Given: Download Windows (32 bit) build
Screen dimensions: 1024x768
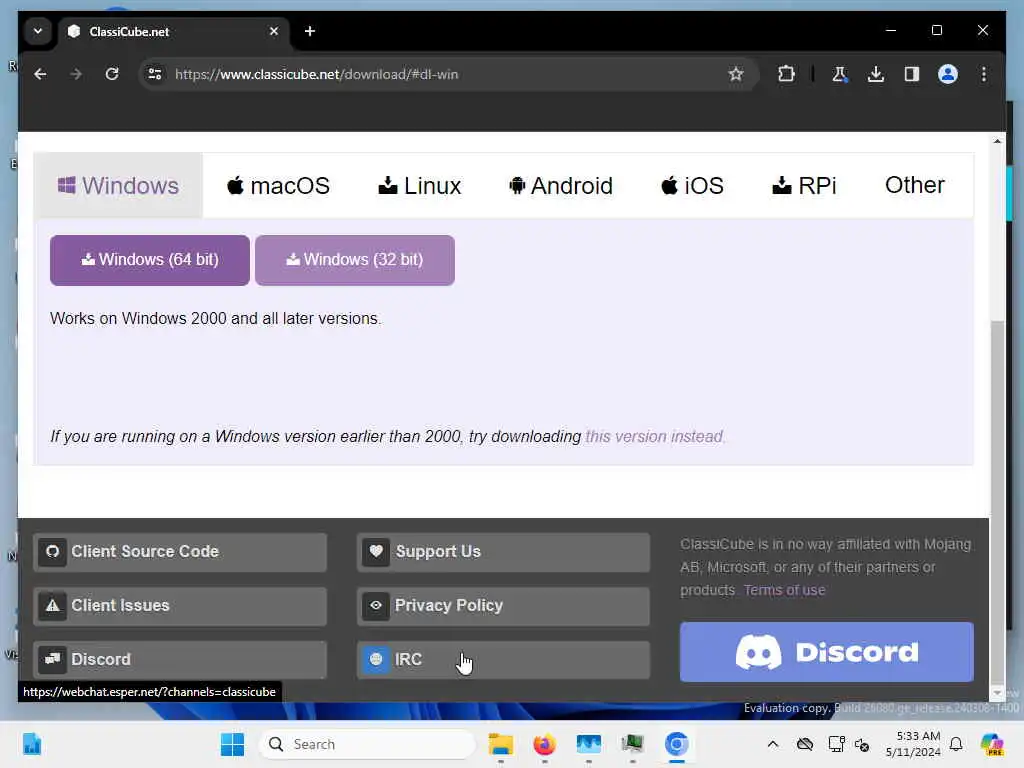Looking at the screenshot, I should pyautogui.click(x=355, y=260).
